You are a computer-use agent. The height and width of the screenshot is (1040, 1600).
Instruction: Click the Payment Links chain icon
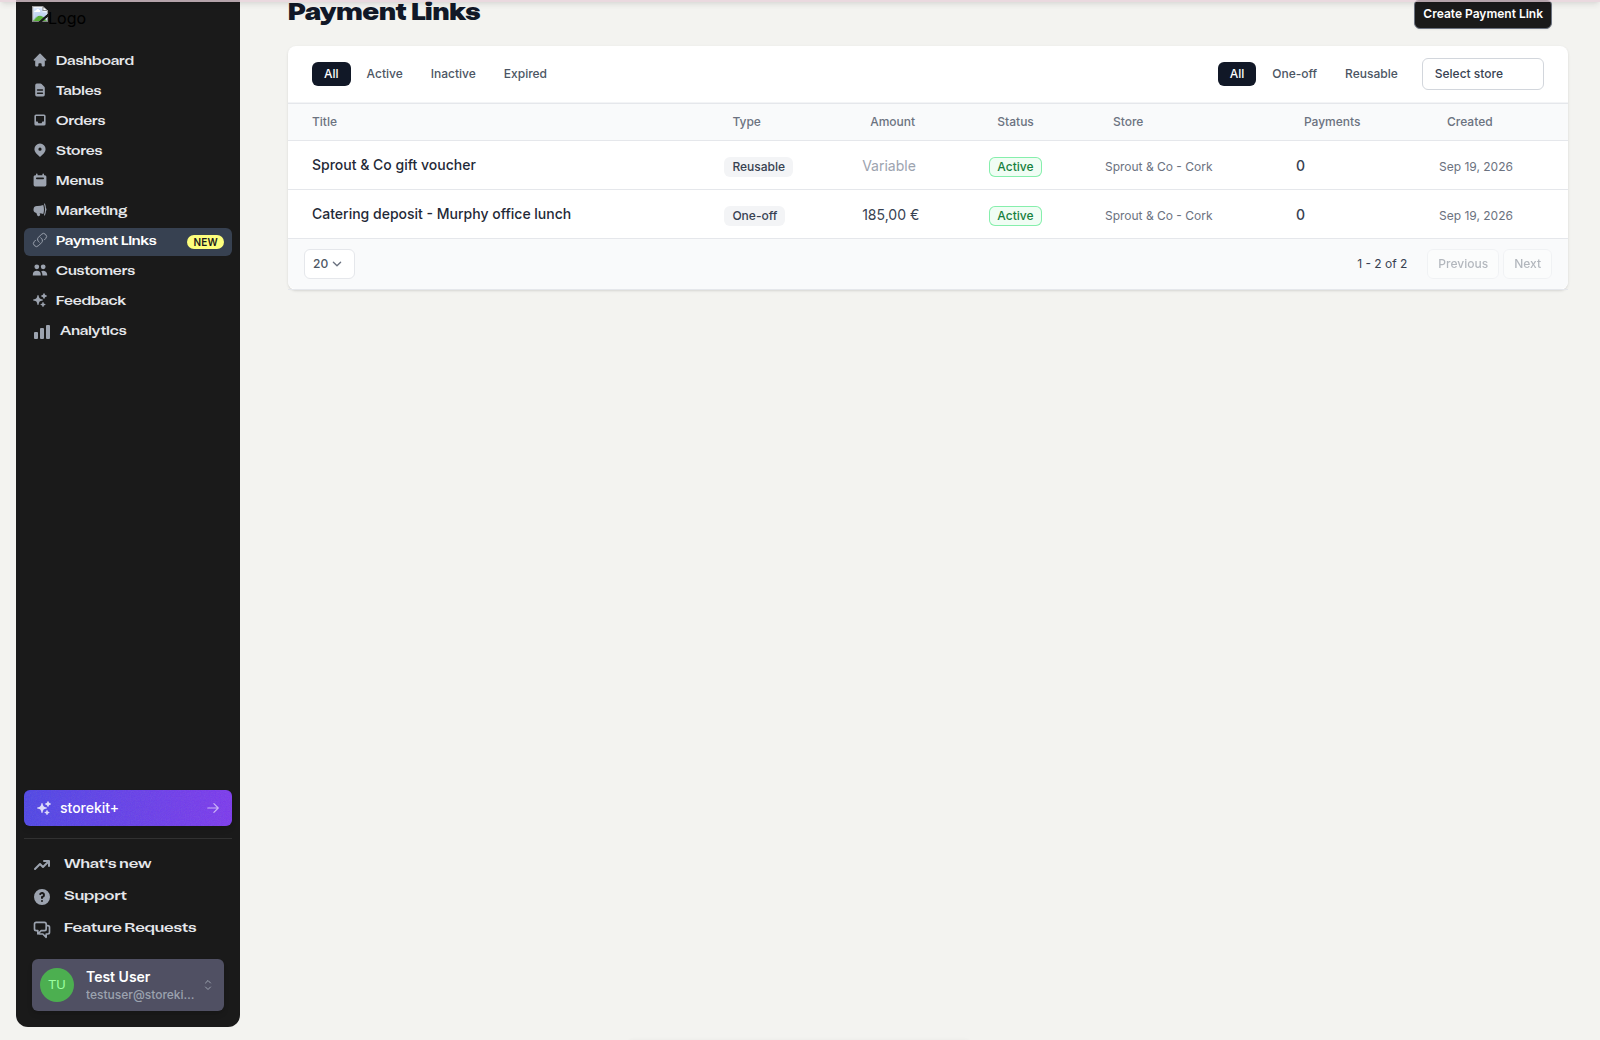(40, 241)
